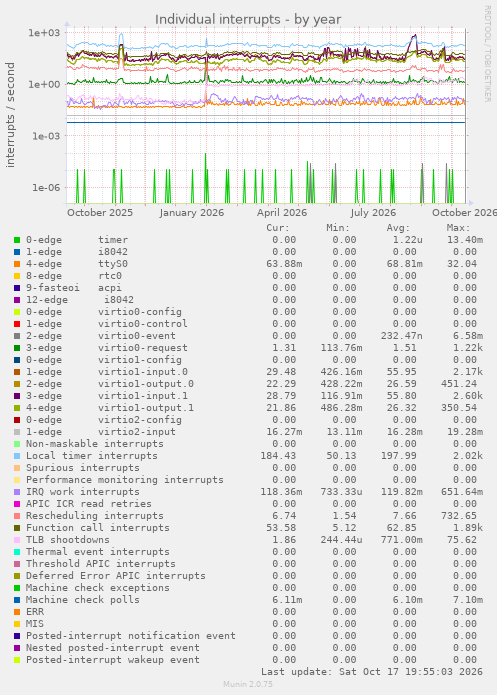Click the dark purple swatch beside virtio1-input.1

[x=17, y=396]
